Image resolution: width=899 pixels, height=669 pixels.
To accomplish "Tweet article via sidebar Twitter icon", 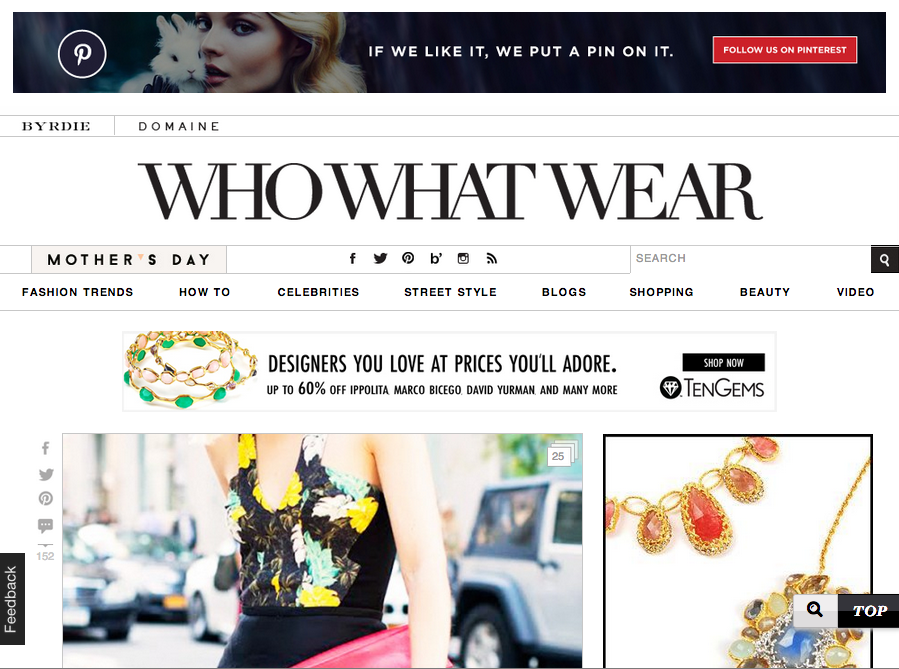I will click(46, 474).
